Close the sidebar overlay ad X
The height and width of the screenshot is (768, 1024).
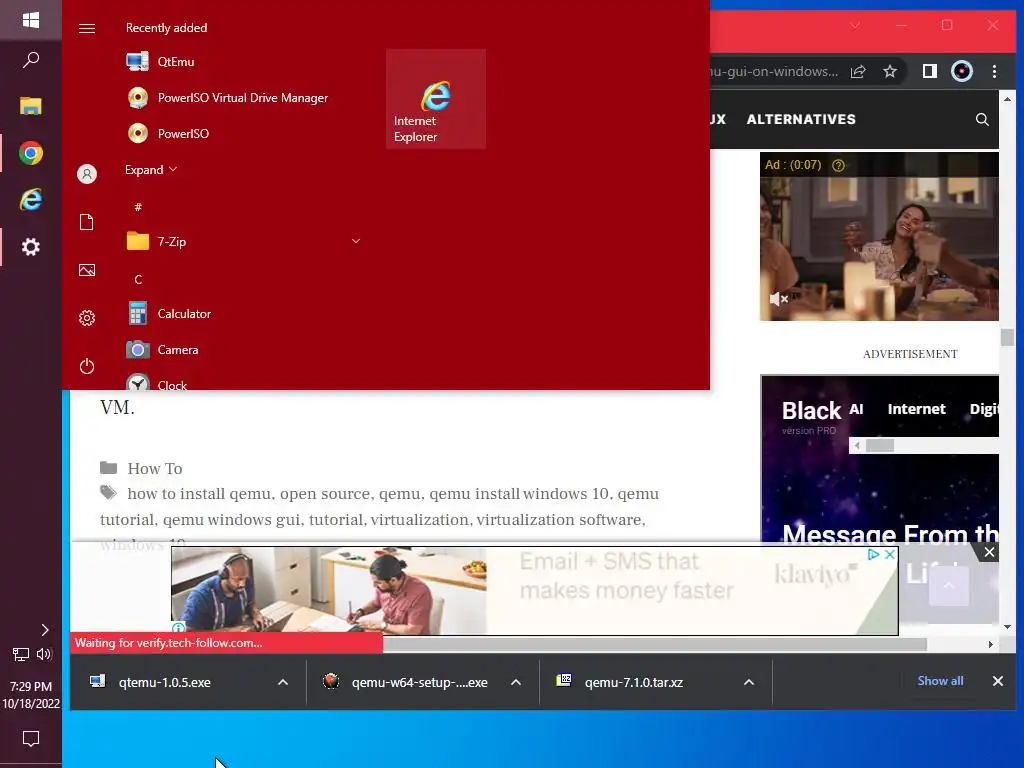click(989, 552)
